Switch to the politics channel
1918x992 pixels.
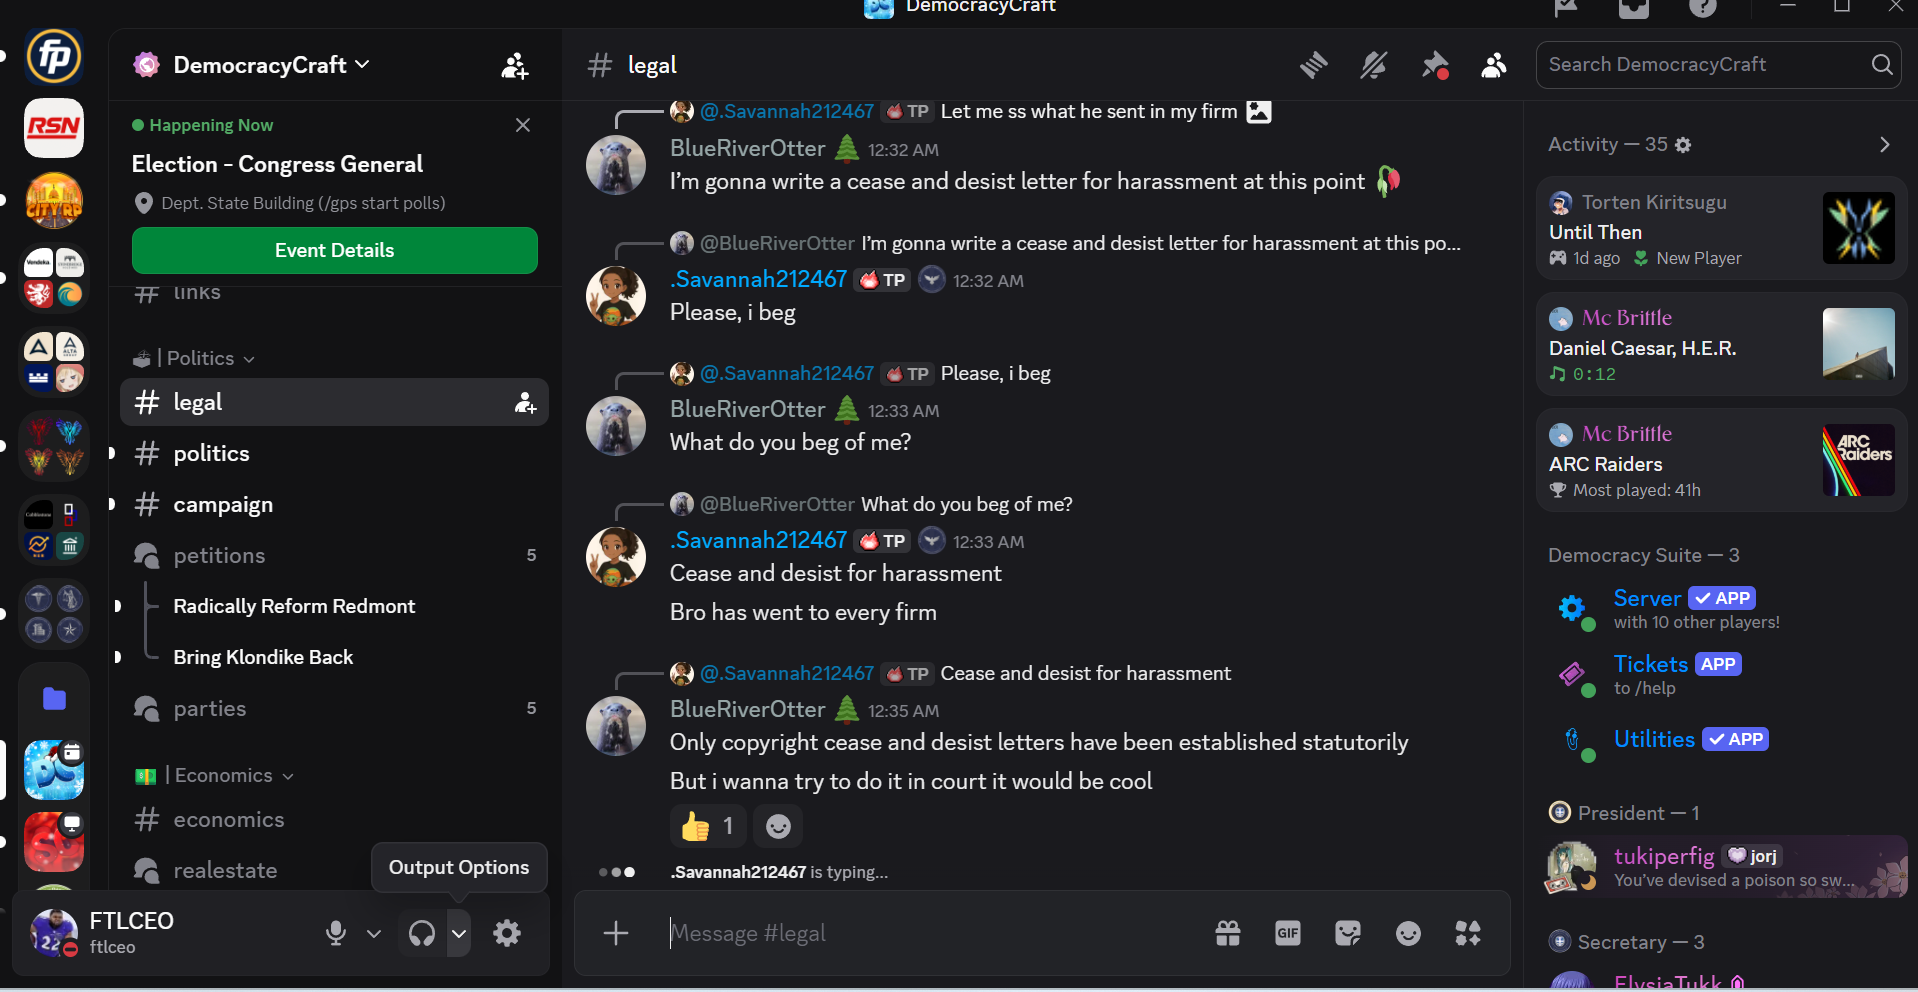[211, 453]
